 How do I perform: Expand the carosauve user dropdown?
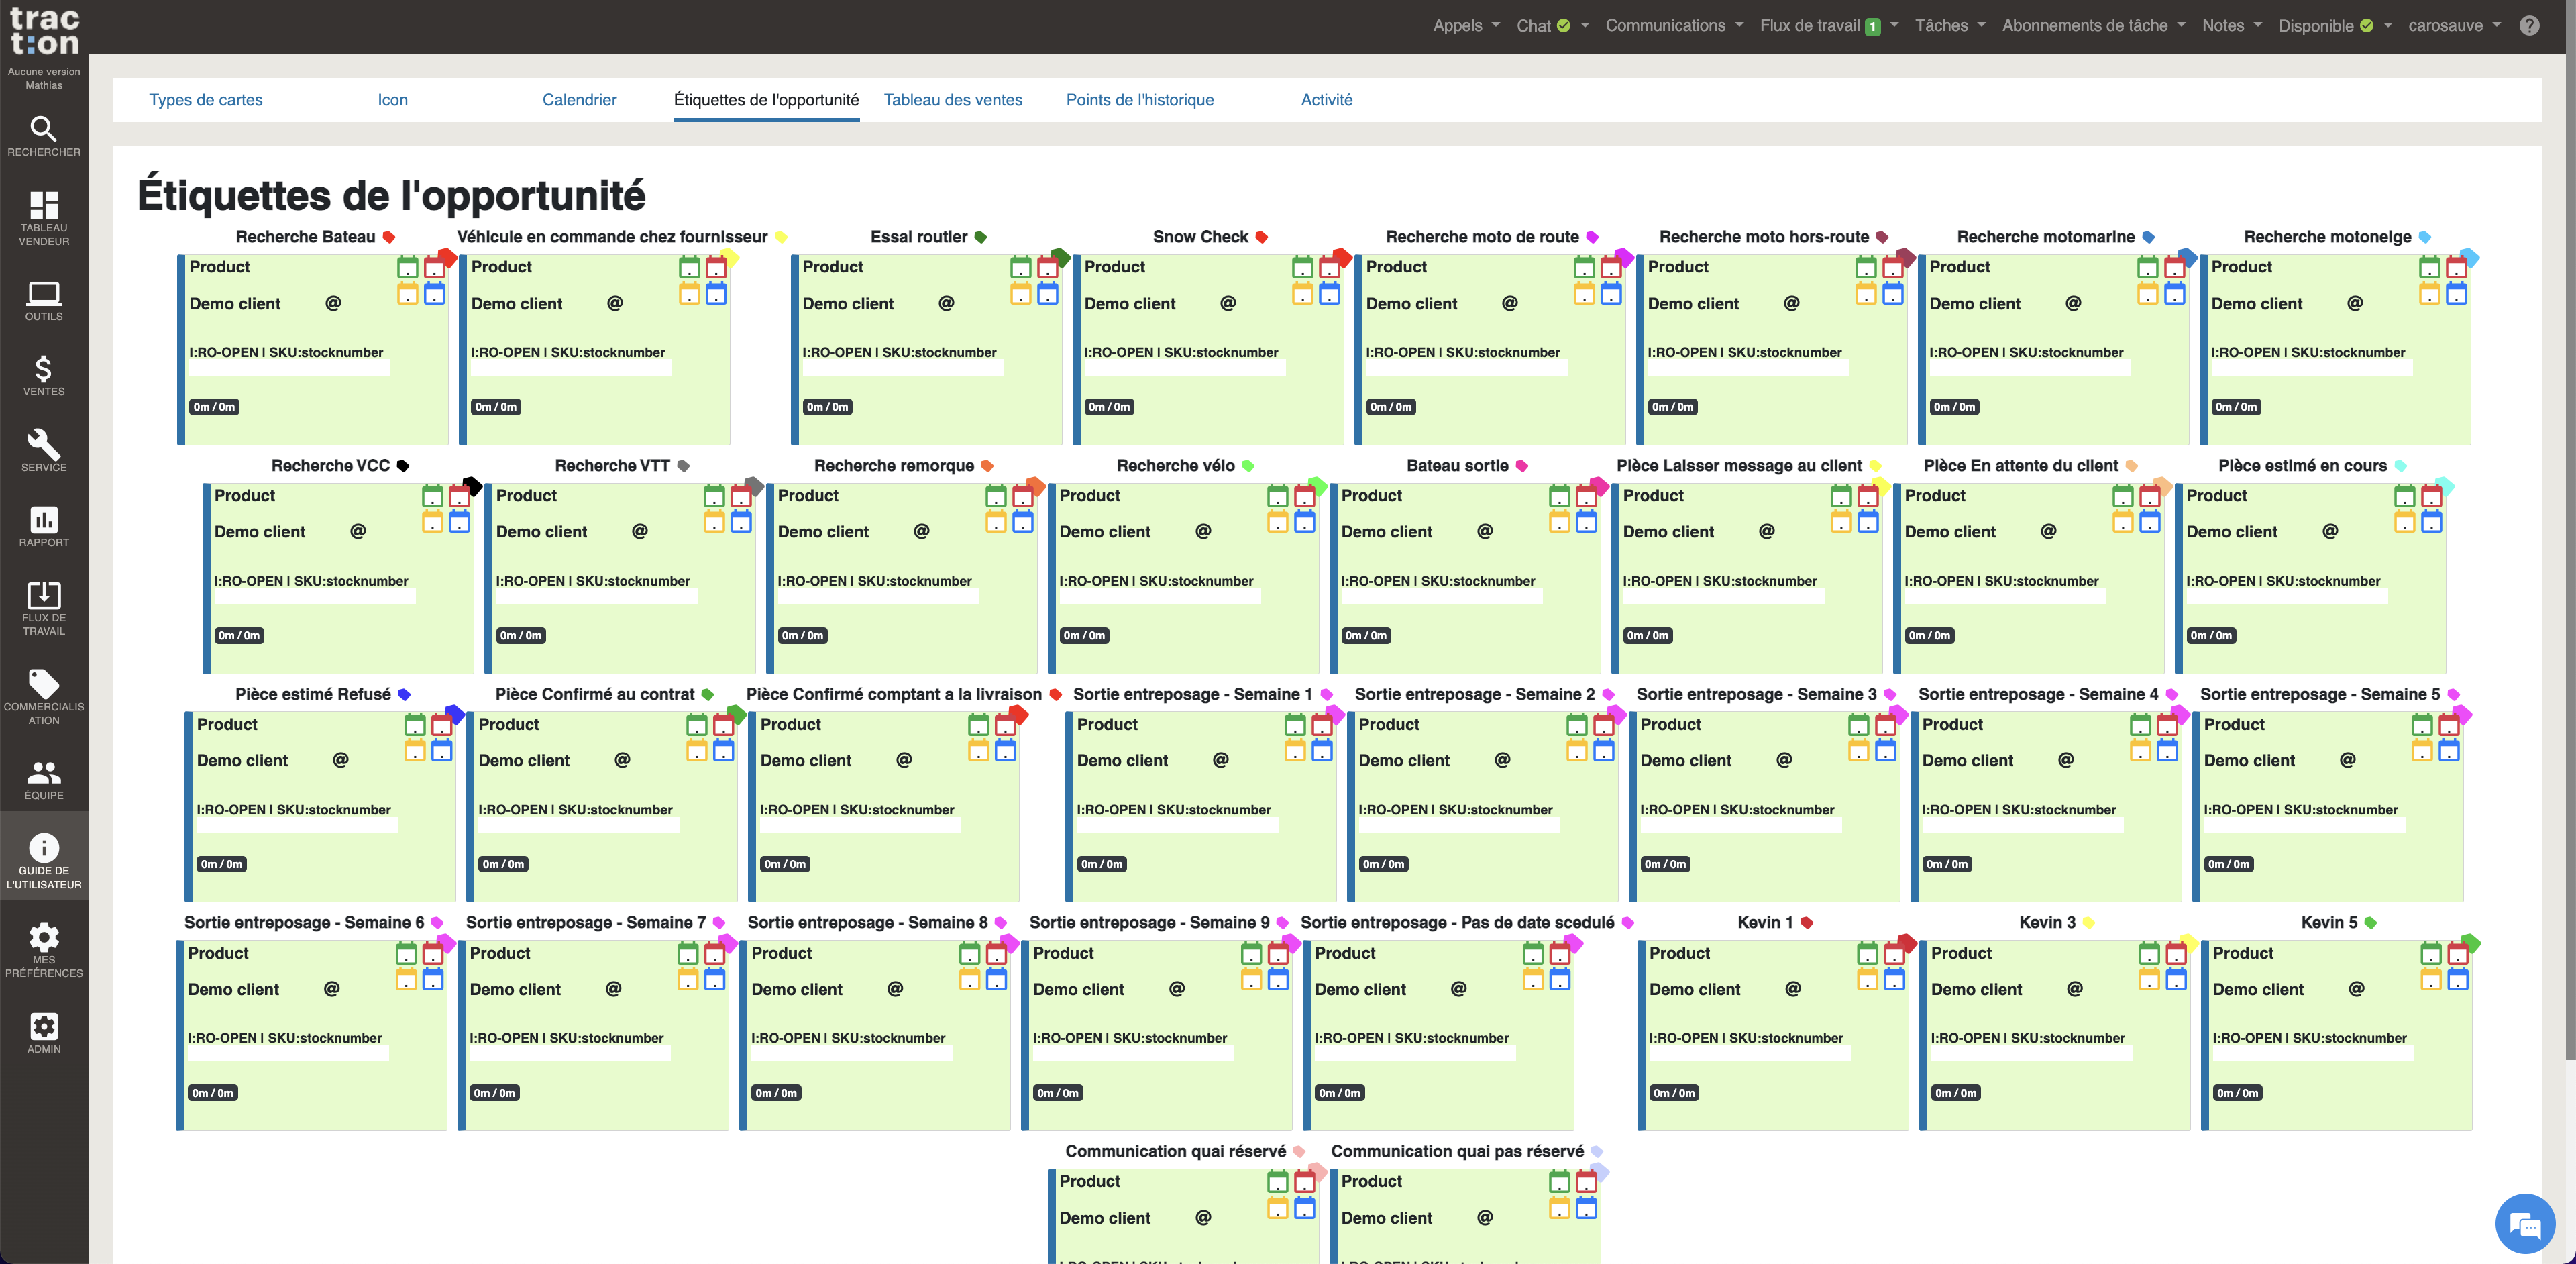(2454, 26)
